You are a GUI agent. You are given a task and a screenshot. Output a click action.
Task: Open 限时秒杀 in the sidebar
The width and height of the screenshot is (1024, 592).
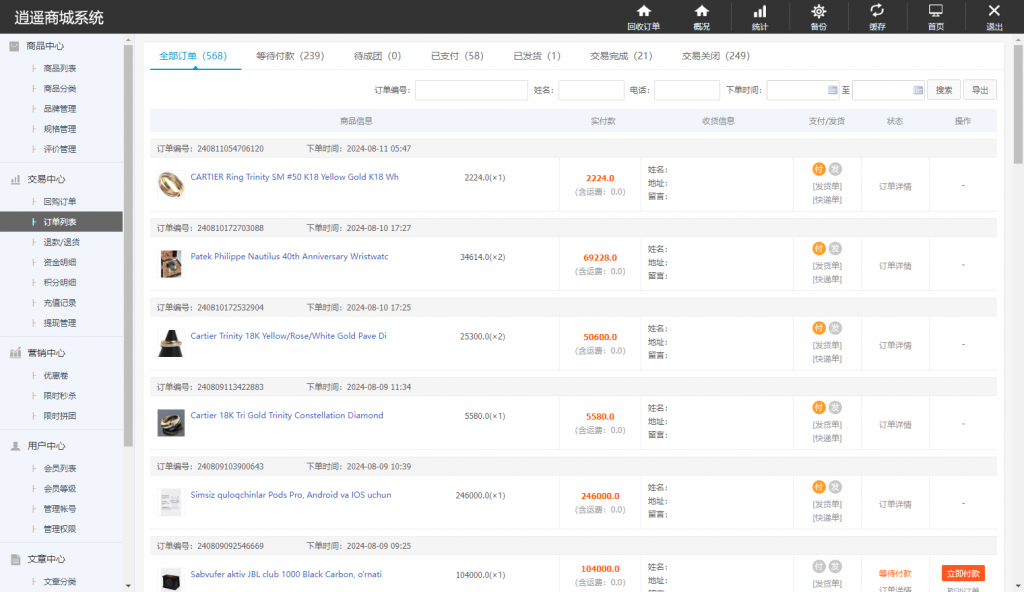pyautogui.click(x=59, y=396)
